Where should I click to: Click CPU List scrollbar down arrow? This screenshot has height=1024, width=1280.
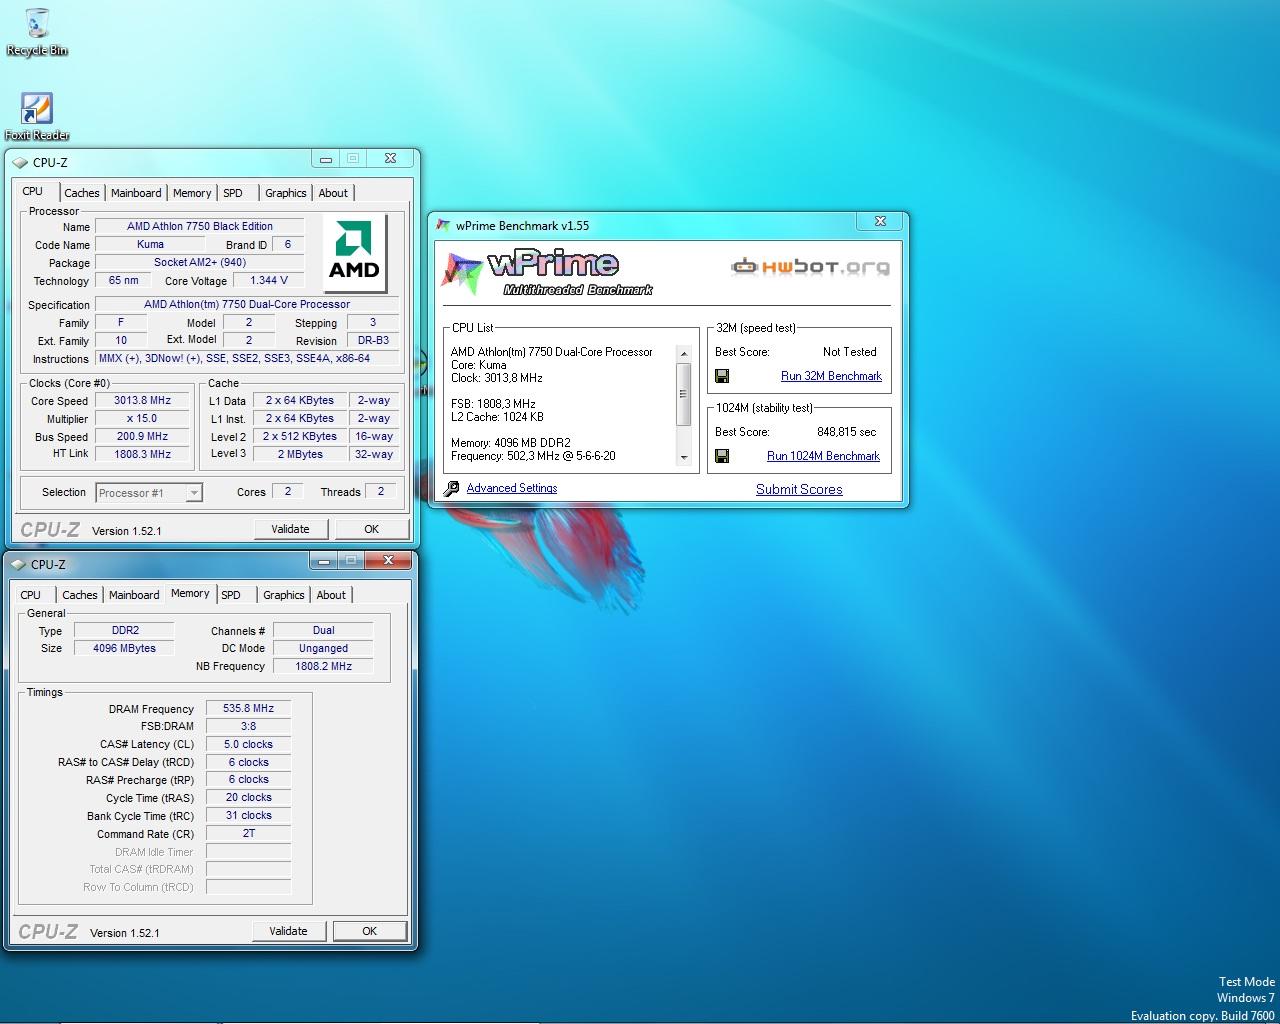684,457
